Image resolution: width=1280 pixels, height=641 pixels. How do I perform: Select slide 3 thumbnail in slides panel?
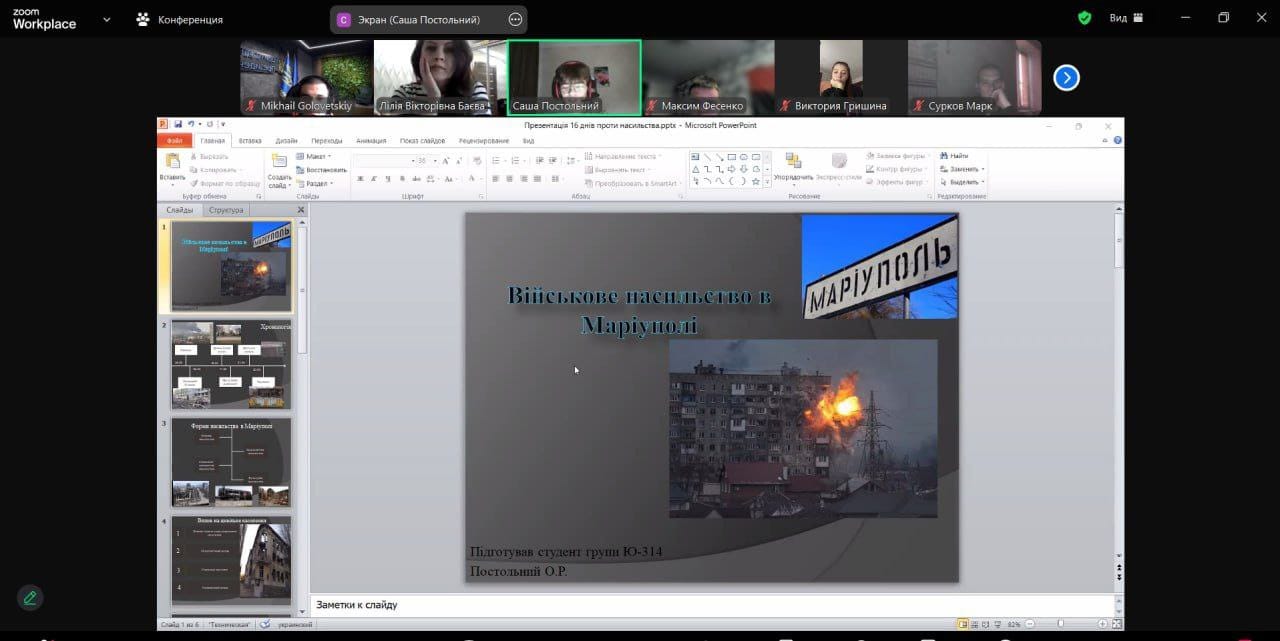[x=231, y=462]
